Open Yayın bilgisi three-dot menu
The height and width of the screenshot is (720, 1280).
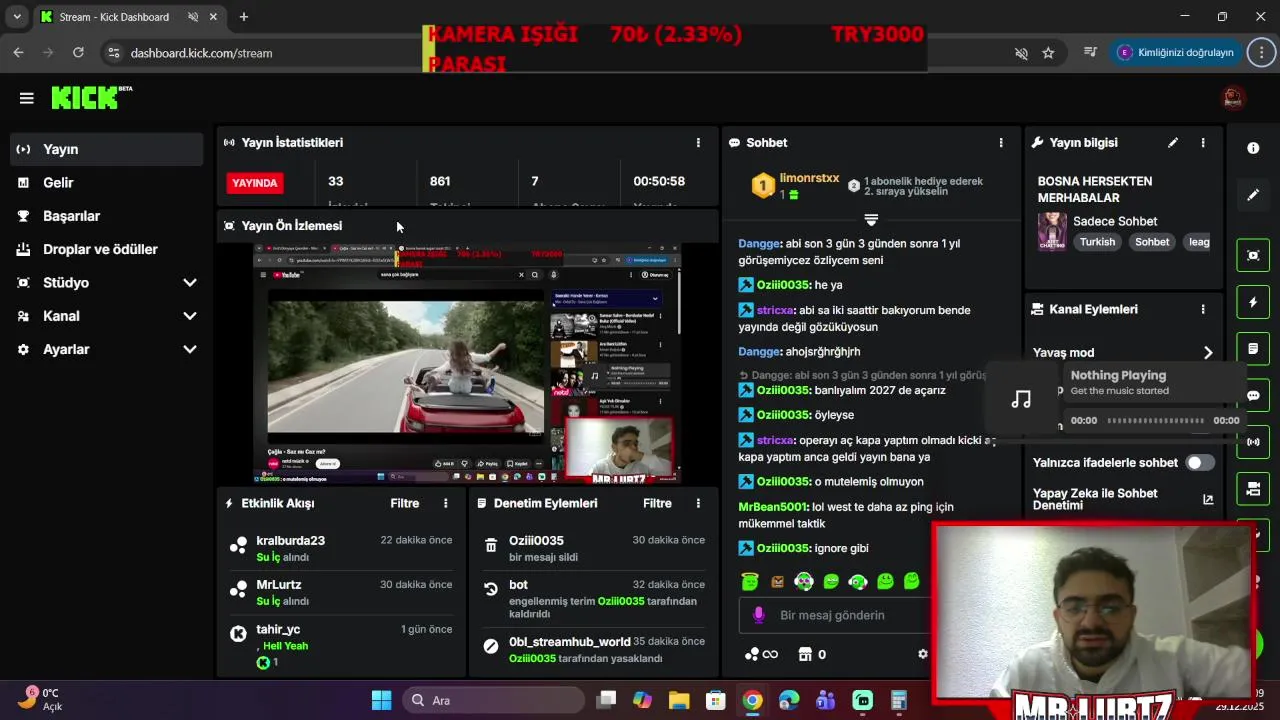(x=1203, y=143)
